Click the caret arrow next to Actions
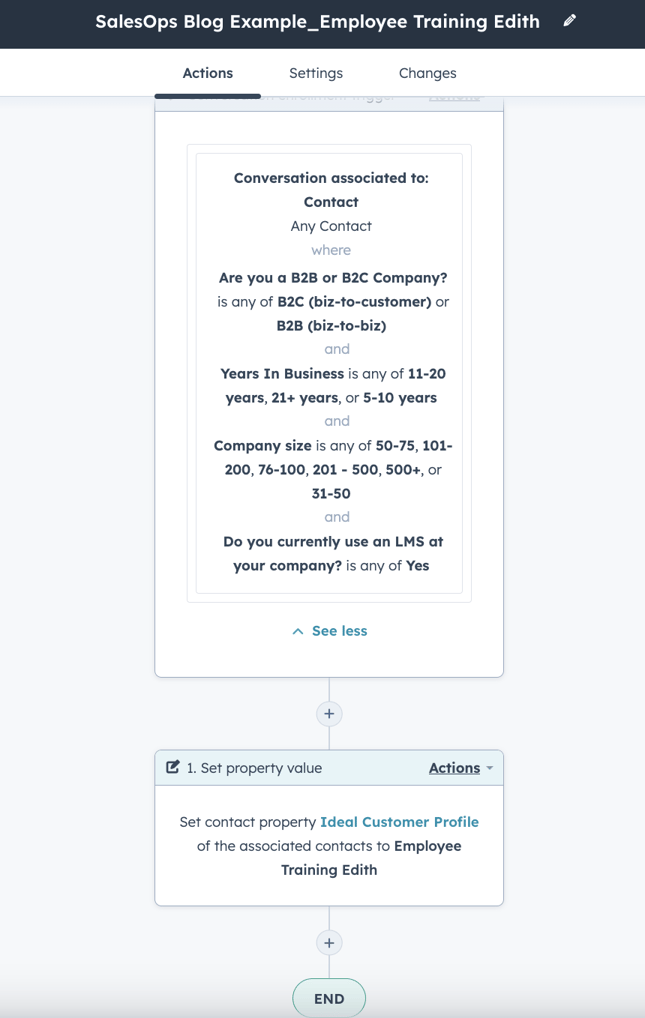645x1018 pixels. tap(490, 769)
